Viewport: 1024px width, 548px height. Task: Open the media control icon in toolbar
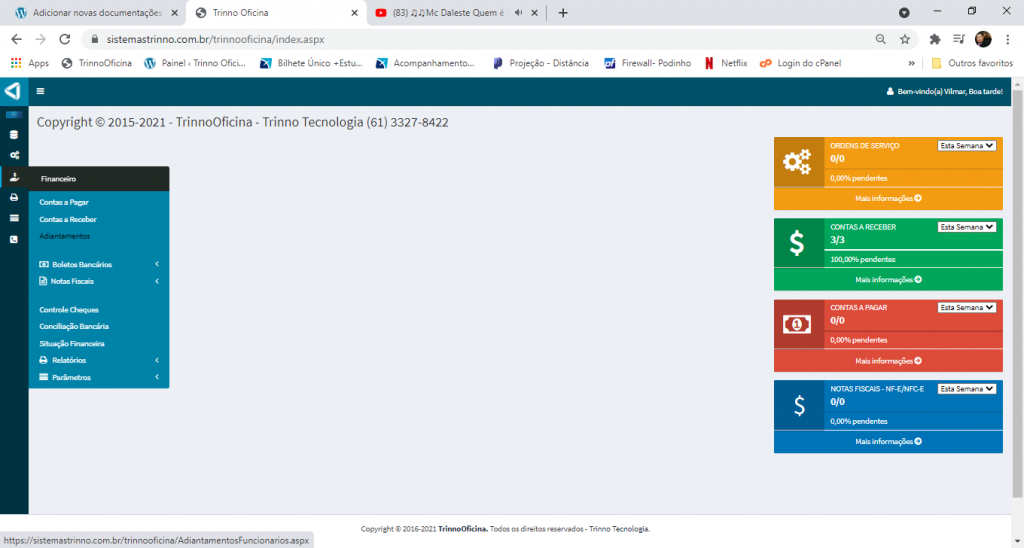959,39
